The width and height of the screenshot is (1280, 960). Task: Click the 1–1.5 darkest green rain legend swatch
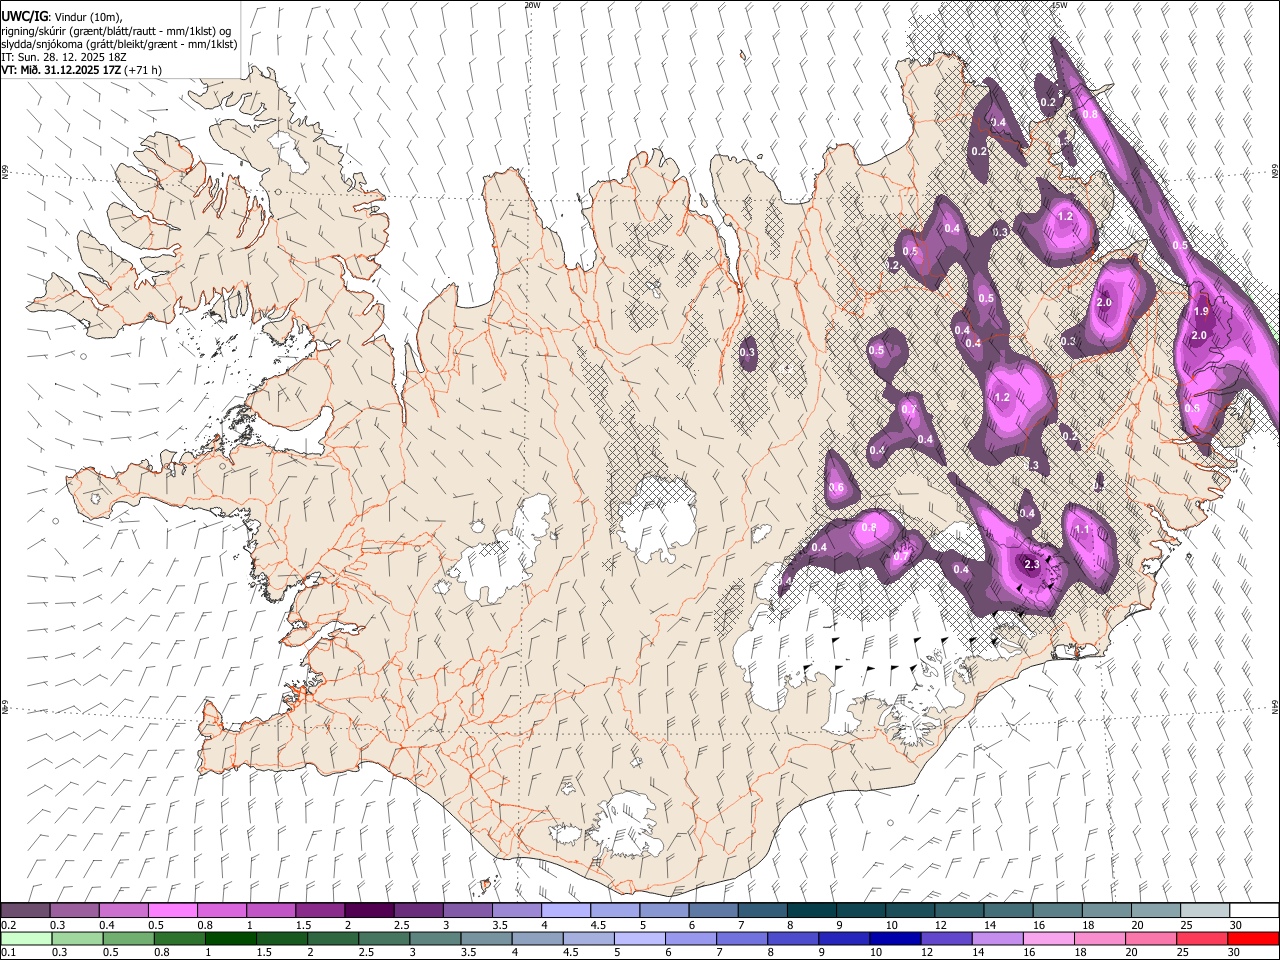231,938
